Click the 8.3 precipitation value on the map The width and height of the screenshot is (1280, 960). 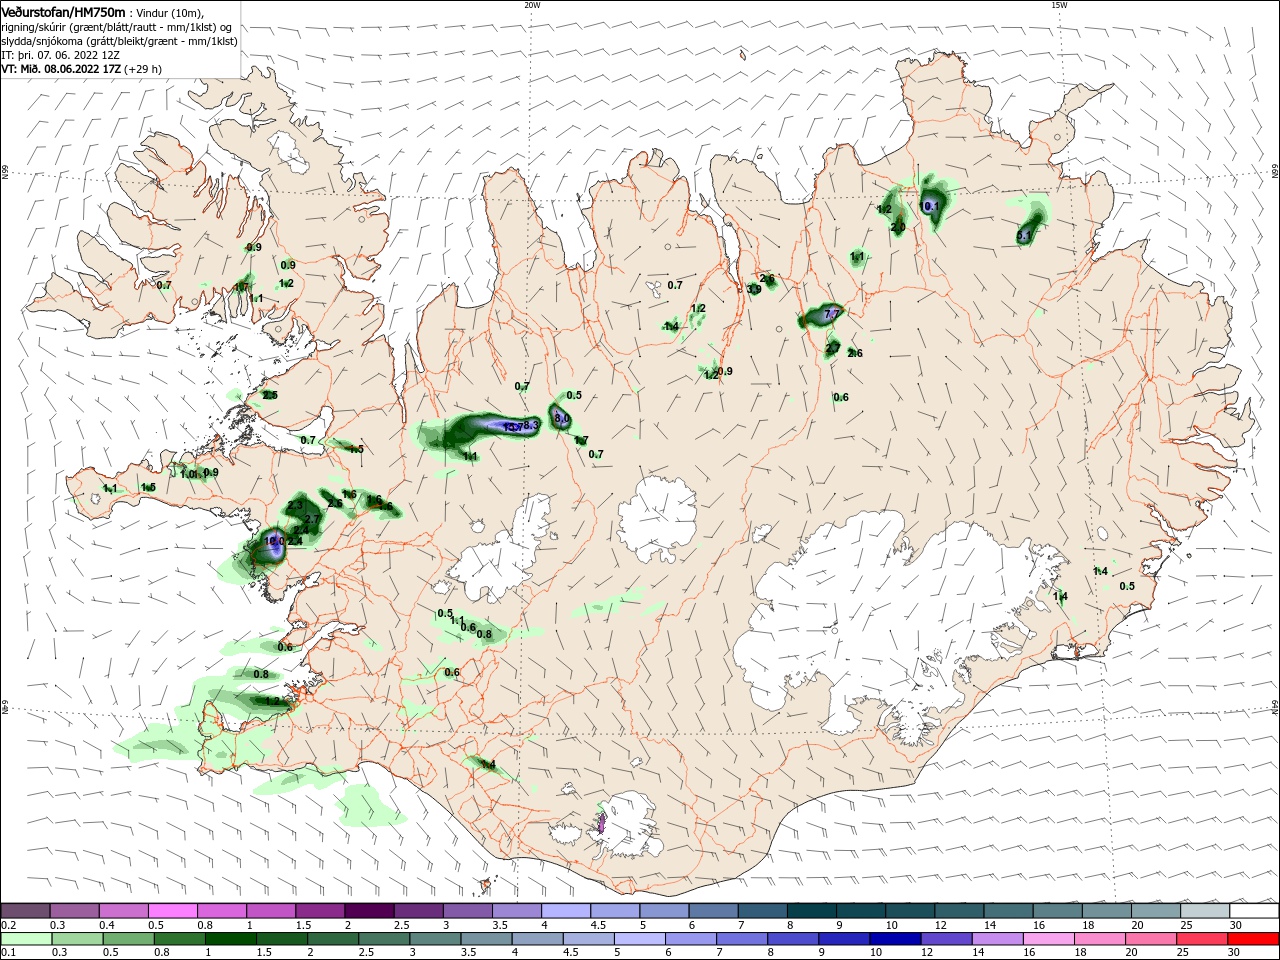531,425
